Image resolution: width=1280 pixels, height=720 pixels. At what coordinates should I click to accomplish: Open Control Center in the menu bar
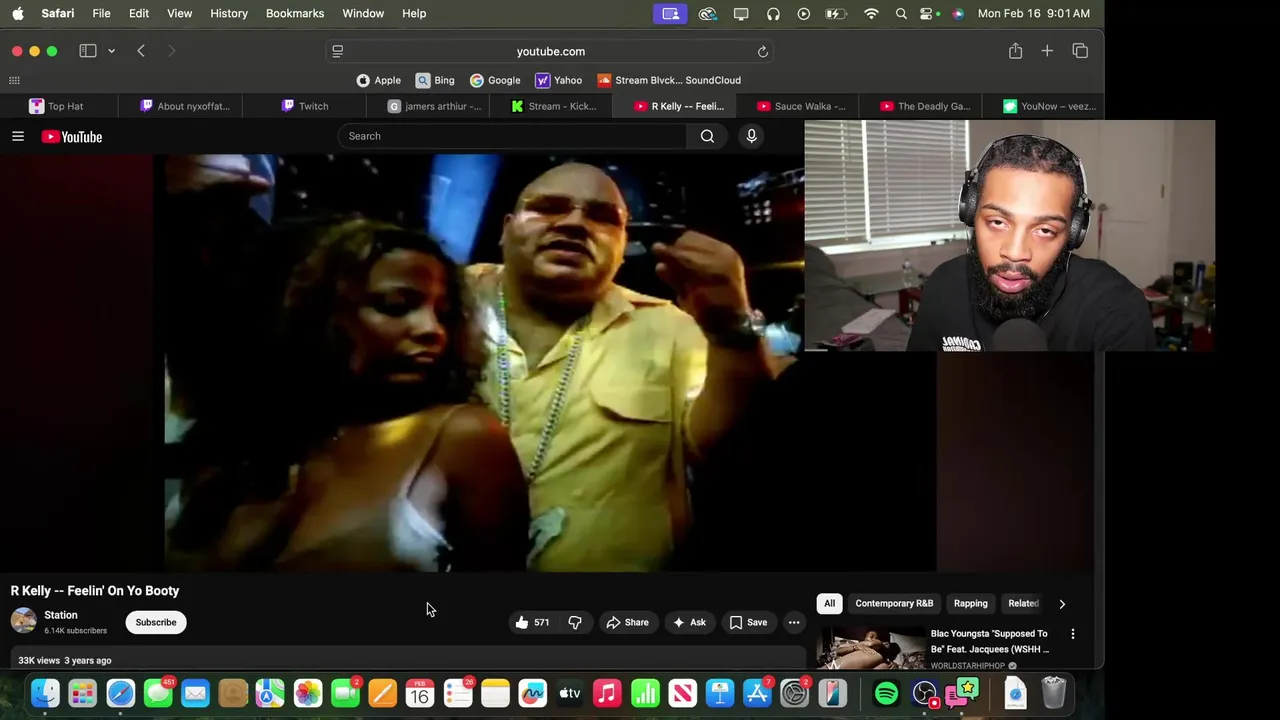(928, 13)
